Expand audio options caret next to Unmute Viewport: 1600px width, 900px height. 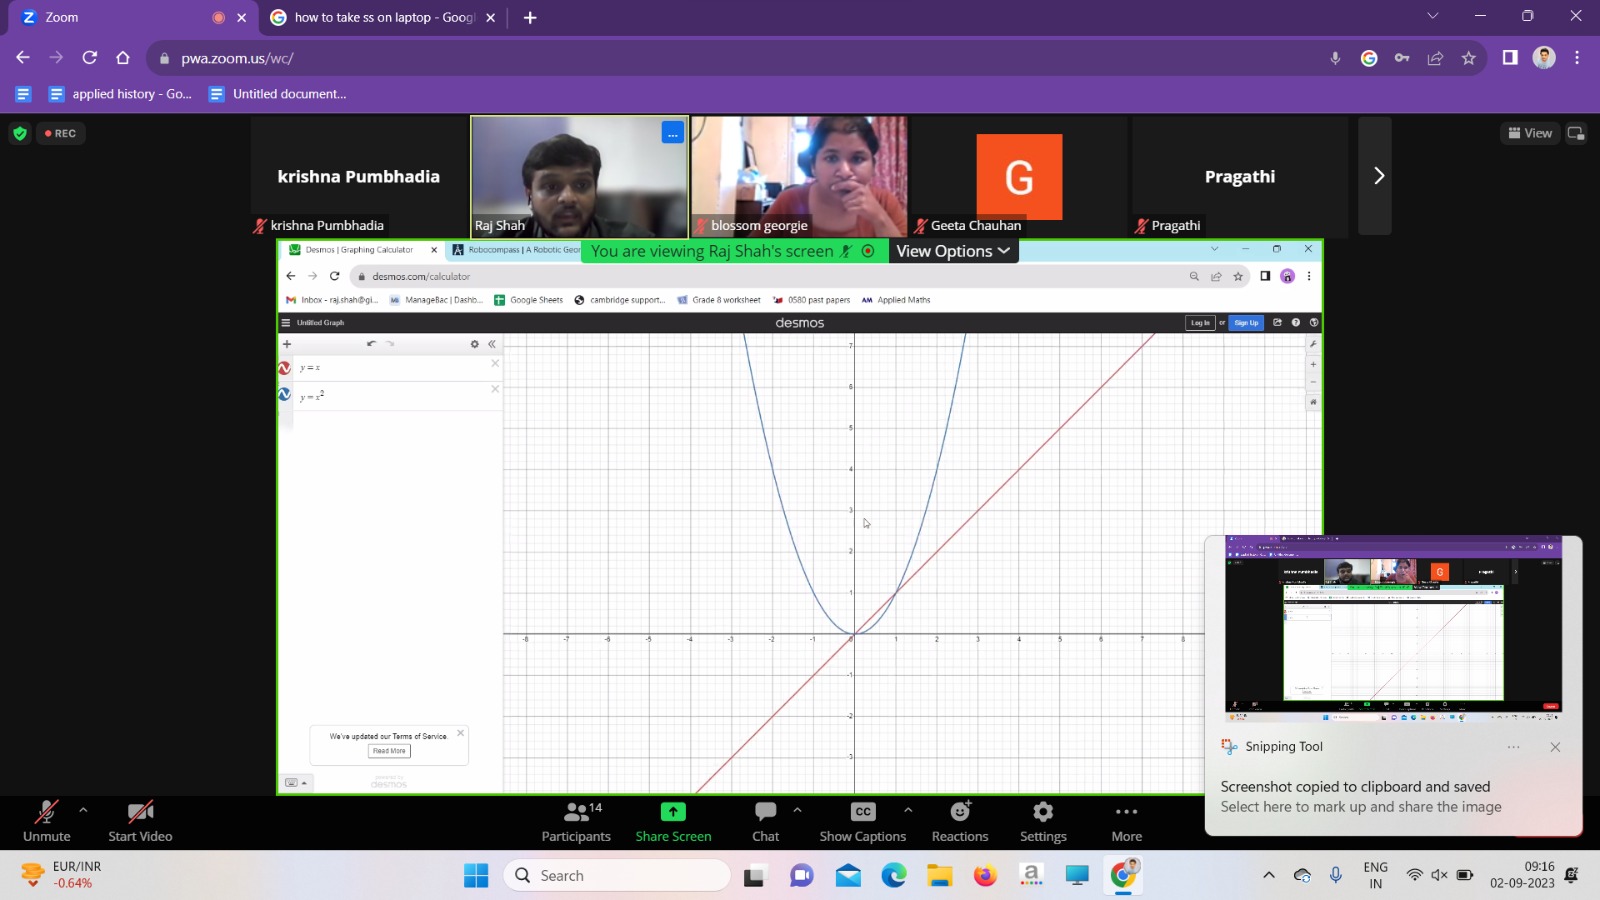click(x=83, y=810)
